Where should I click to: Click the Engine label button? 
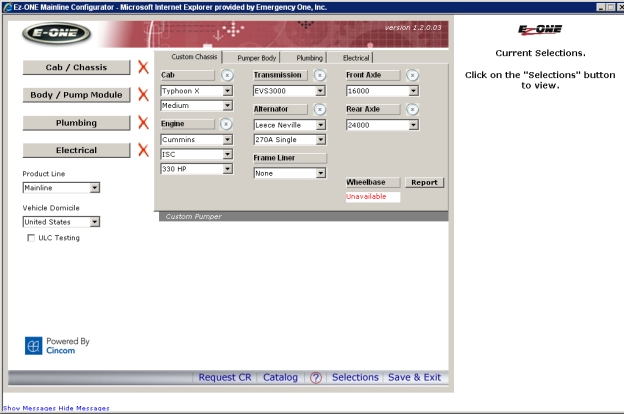tap(187, 124)
